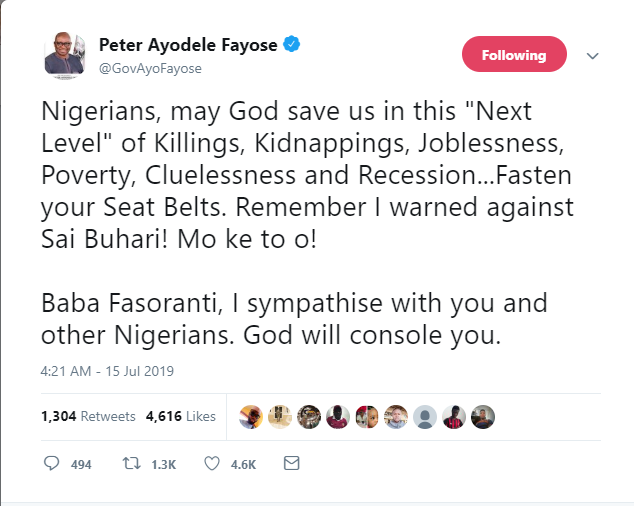The height and width of the screenshot is (506, 634).
Task: Click the first liker avatar in the row
Action: point(251,416)
